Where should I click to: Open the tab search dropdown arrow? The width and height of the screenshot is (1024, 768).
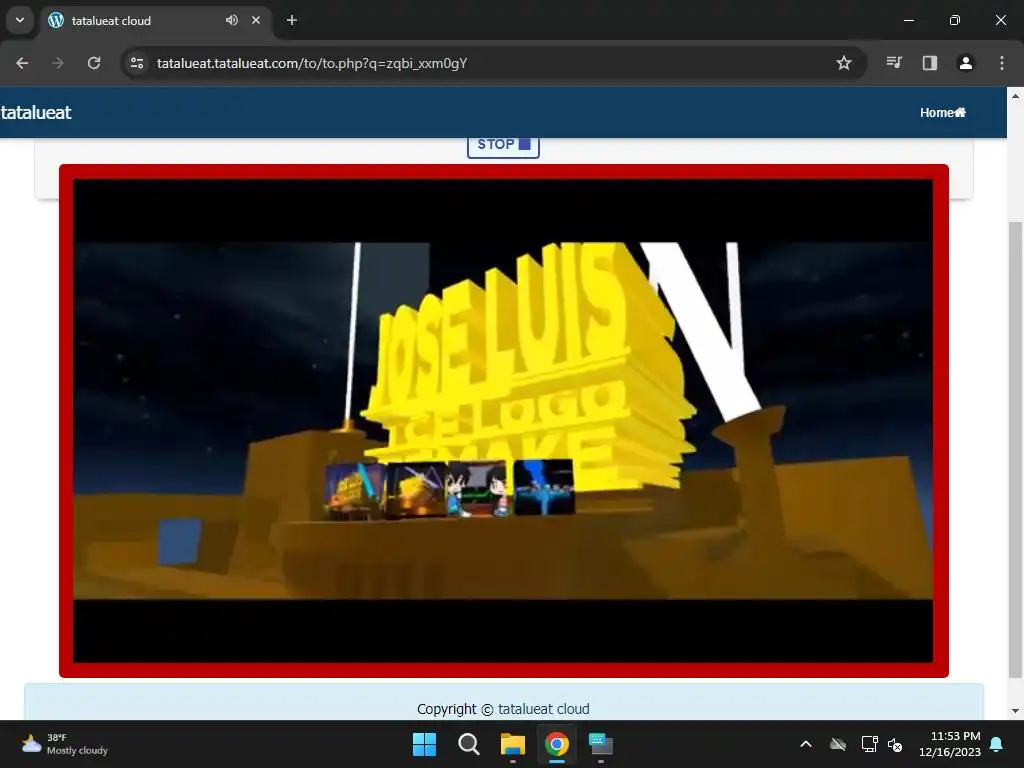pyautogui.click(x=20, y=20)
